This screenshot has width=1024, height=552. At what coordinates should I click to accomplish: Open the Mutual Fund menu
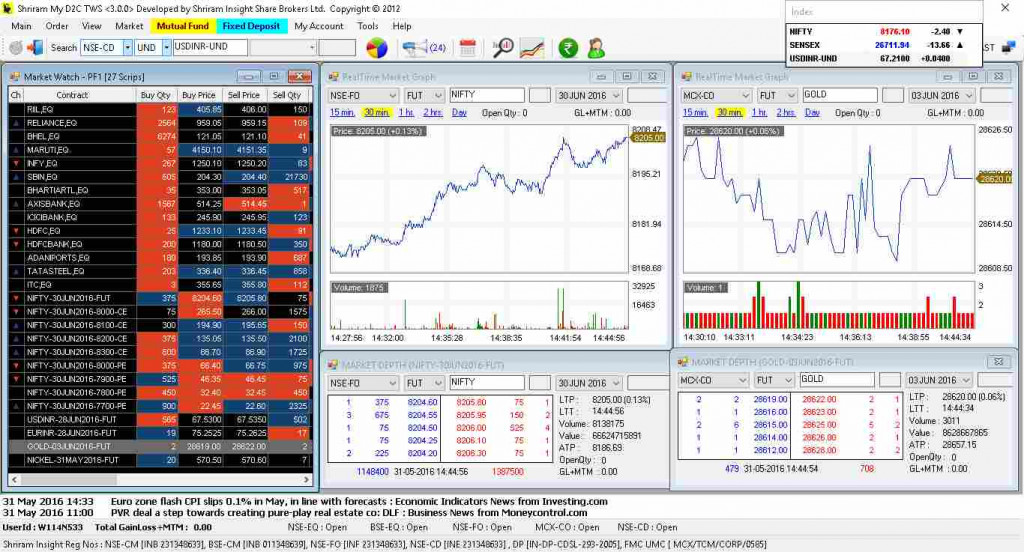183,26
